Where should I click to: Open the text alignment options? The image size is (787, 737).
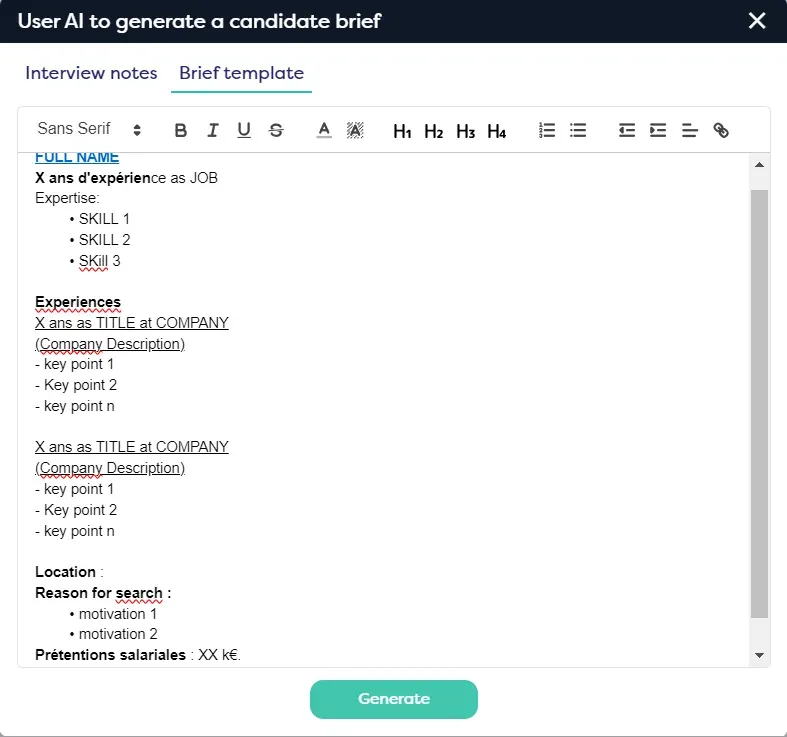click(690, 130)
